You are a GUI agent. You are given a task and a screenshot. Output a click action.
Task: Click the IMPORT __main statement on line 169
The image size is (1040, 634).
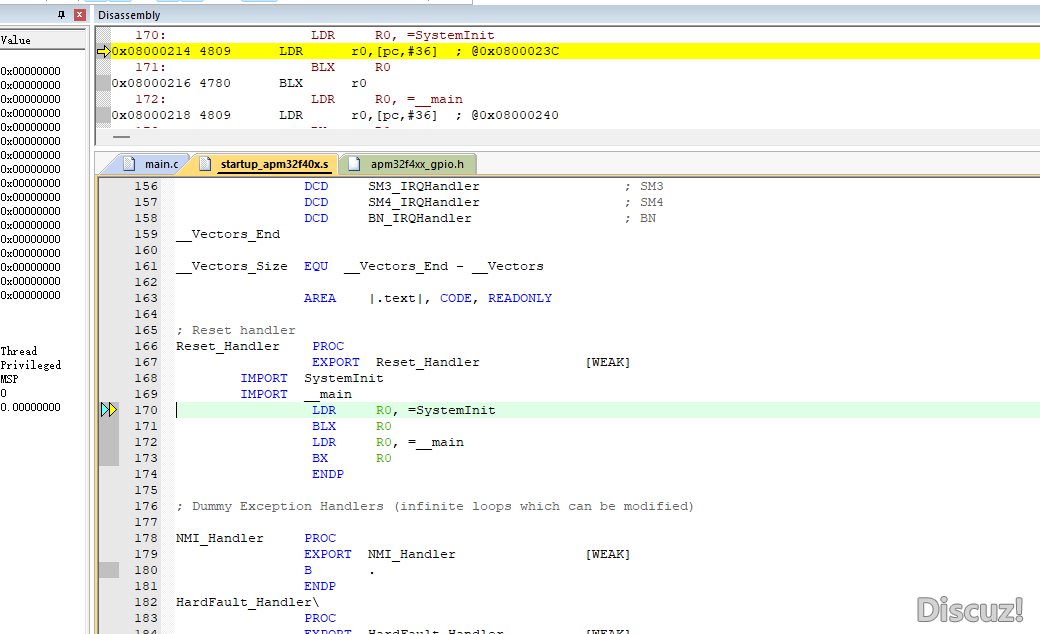click(x=296, y=394)
